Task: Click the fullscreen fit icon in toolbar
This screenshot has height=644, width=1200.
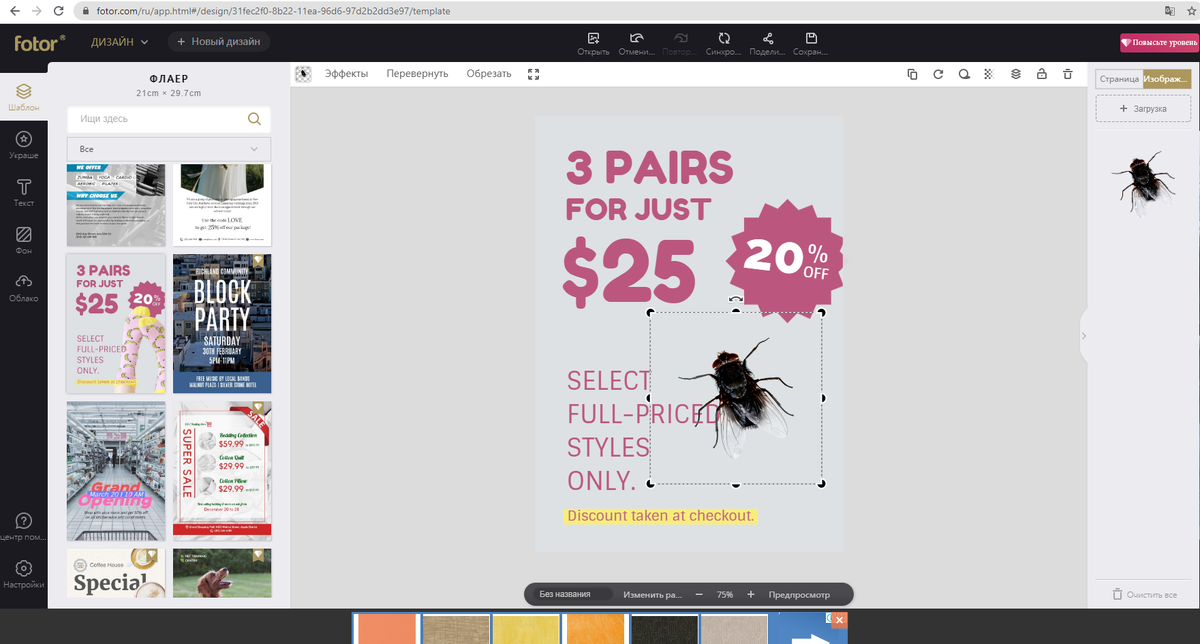Action: pos(533,74)
